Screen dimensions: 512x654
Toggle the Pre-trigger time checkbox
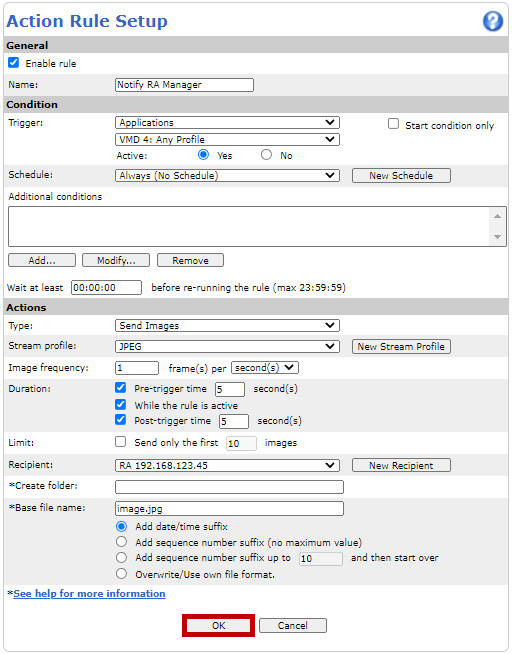120,388
